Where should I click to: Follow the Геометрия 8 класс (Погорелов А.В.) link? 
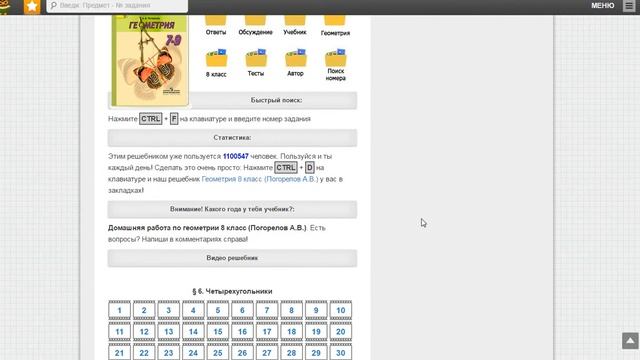click(x=260, y=179)
